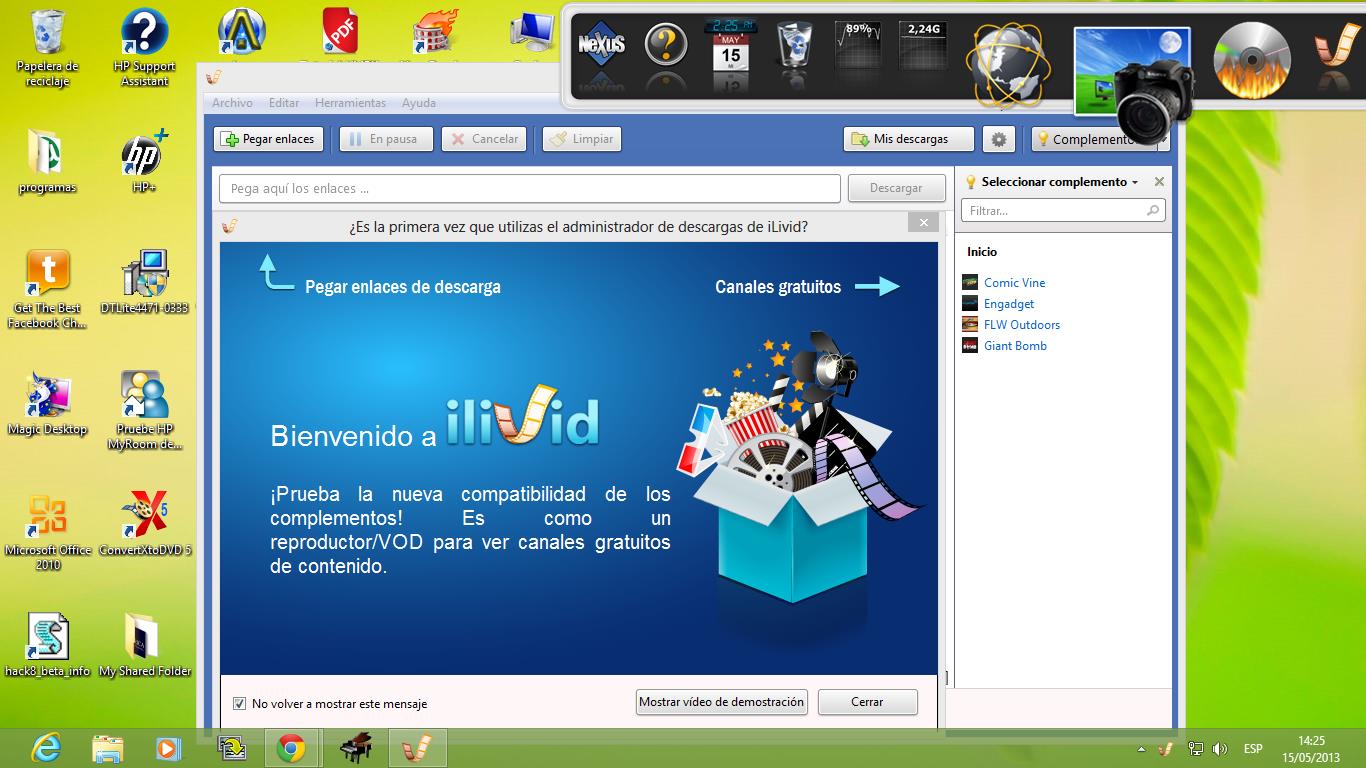1366x768 pixels.
Task: Open the Archivo menu
Action: tap(232, 103)
